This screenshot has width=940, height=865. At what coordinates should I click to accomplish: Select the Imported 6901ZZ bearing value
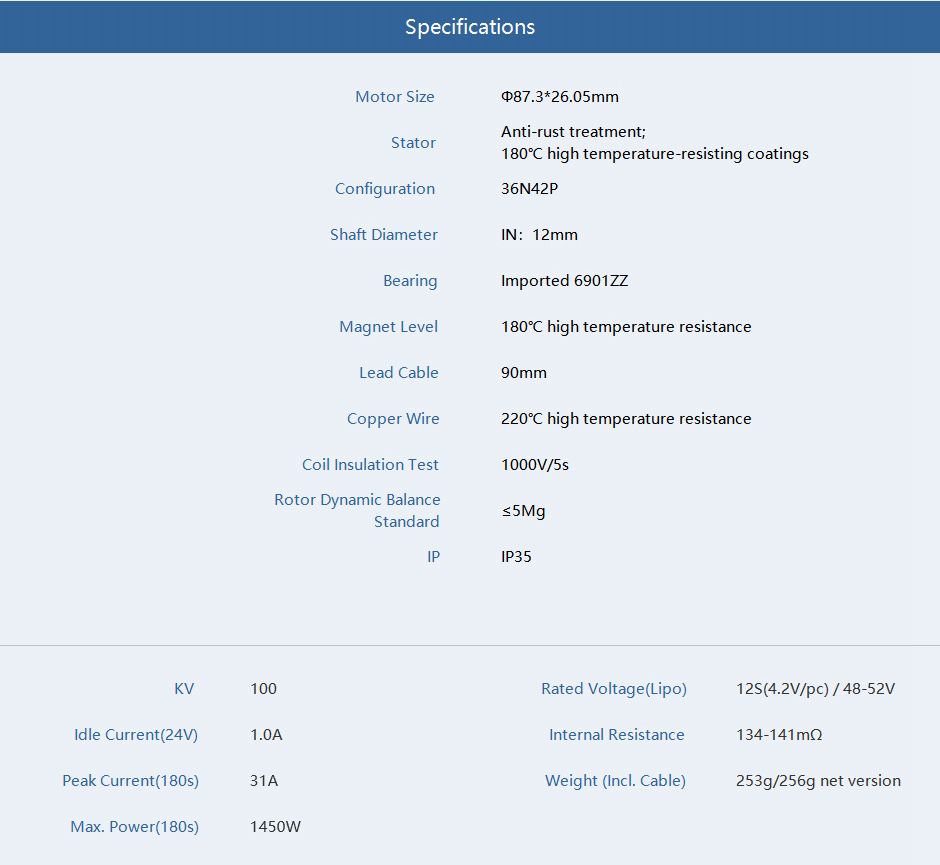coord(564,281)
